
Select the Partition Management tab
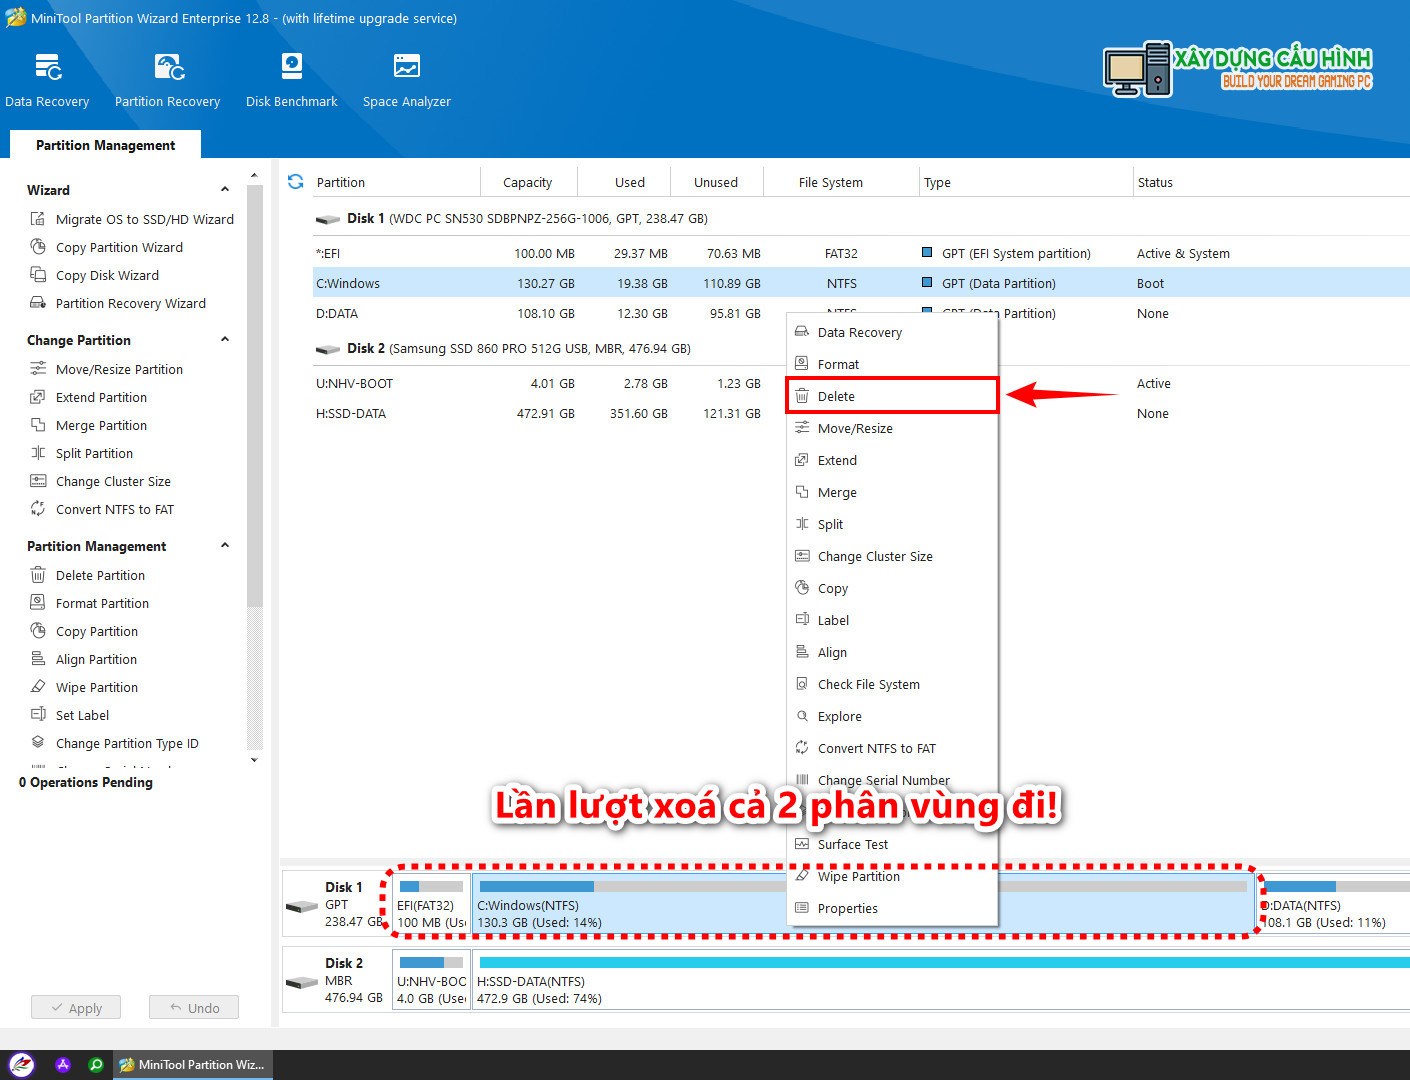pyautogui.click(x=105, y=145)
